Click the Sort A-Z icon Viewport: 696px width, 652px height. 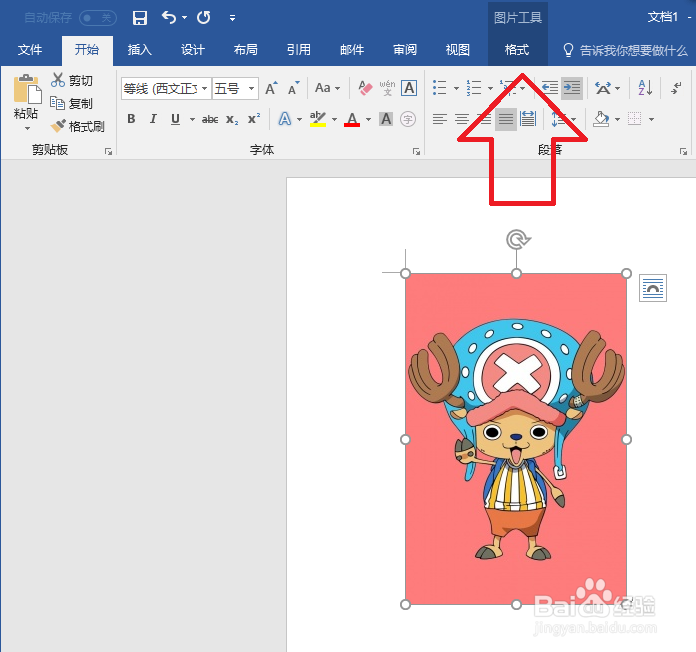tap(645, 87)
